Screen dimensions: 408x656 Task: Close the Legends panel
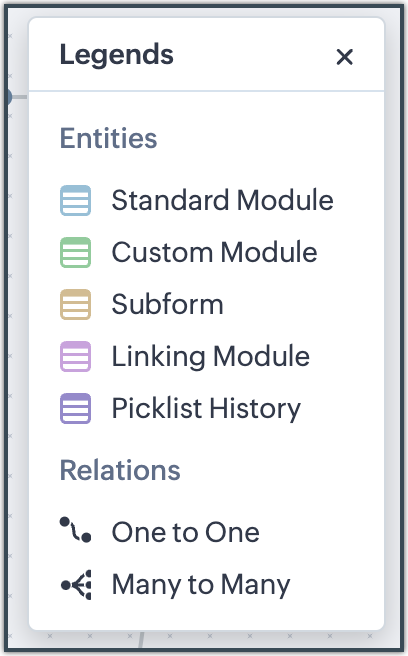(x=344, y=56)
